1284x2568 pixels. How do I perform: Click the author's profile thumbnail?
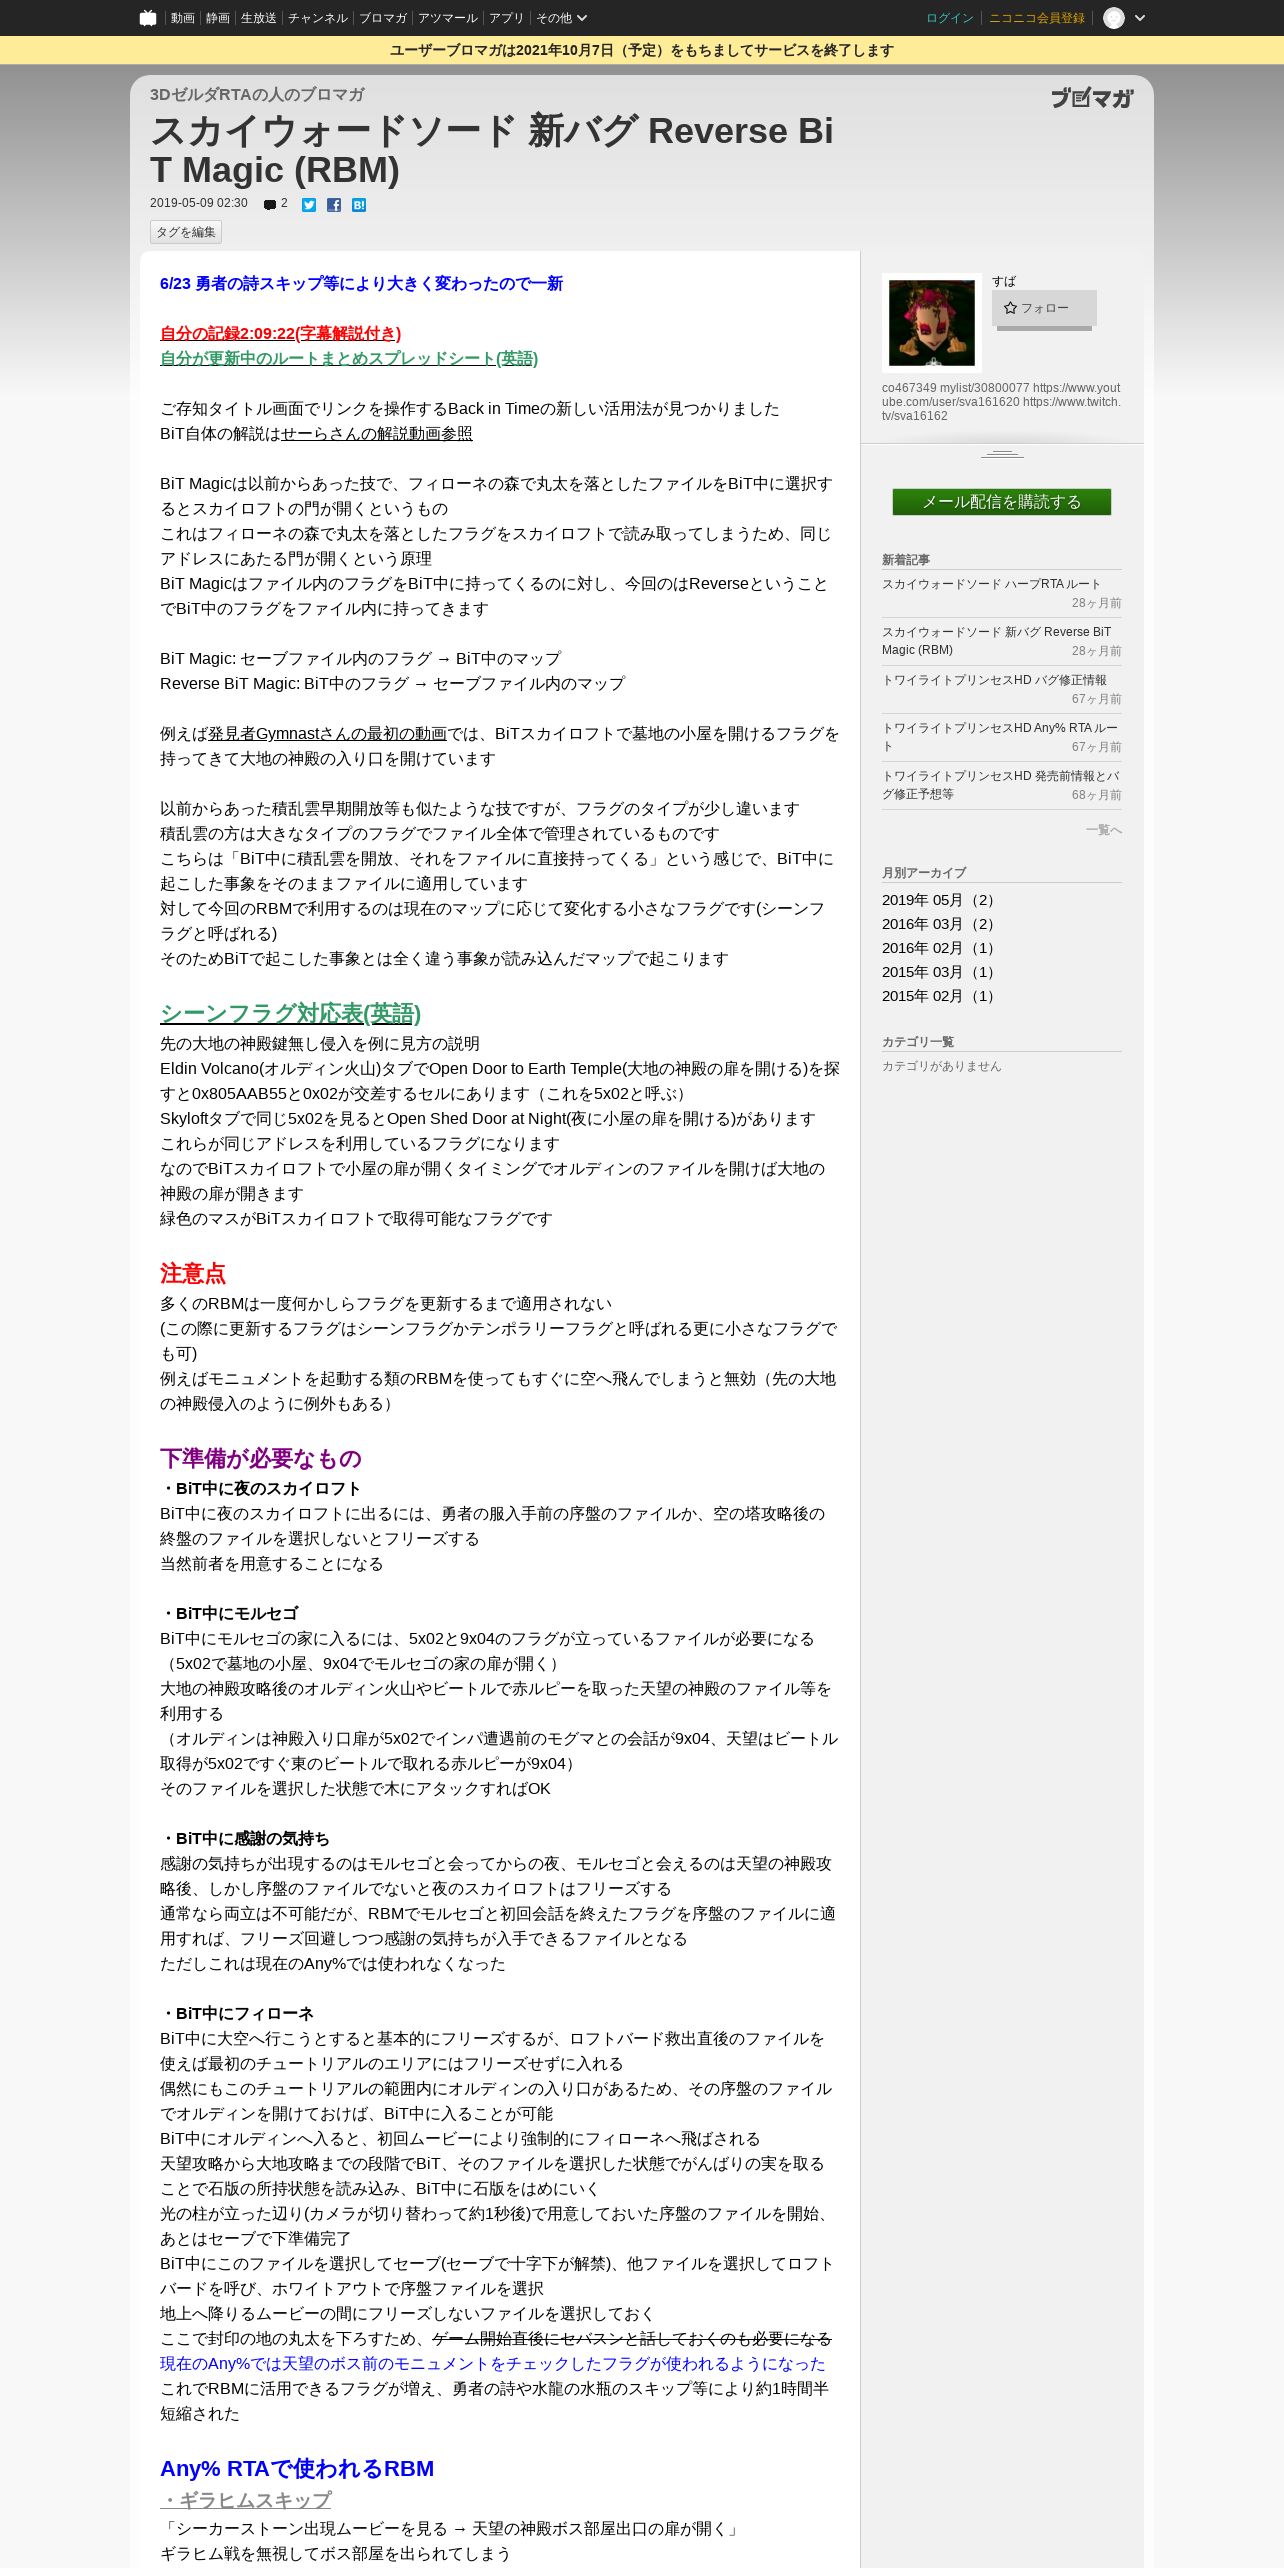pos(931,323)
